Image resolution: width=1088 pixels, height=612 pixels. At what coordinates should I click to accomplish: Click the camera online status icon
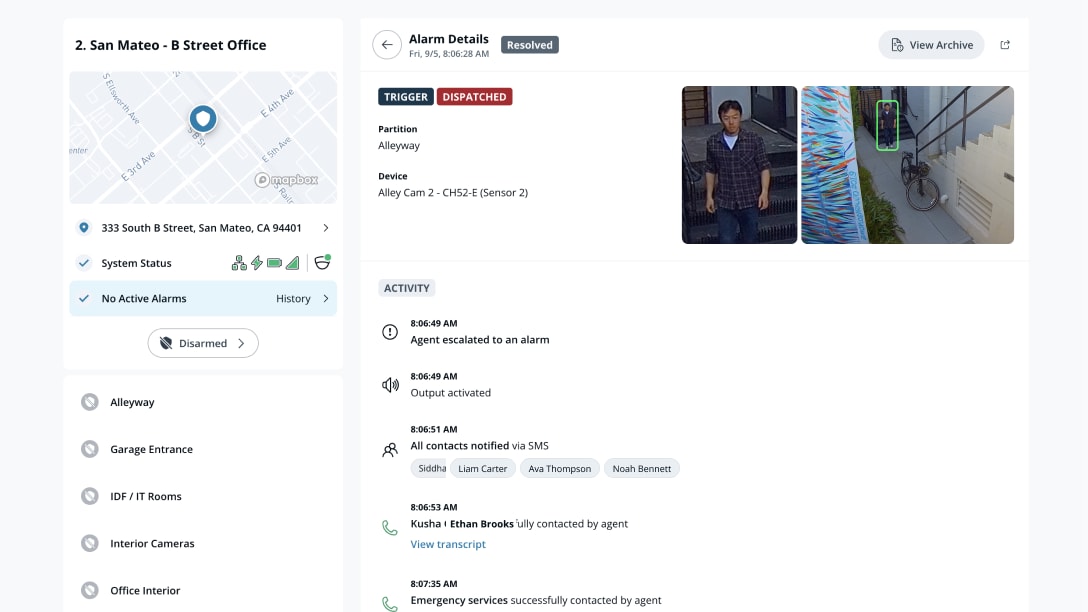coord(322,263)
